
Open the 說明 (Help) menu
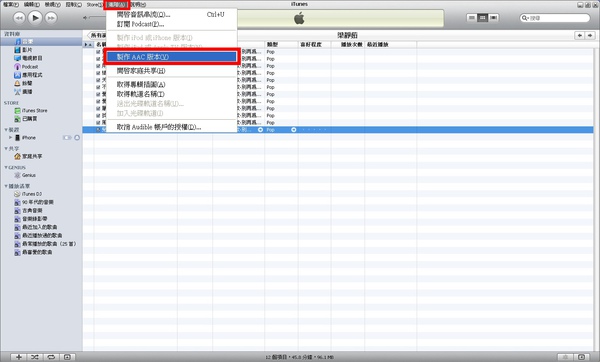click(x=138, y=5)
